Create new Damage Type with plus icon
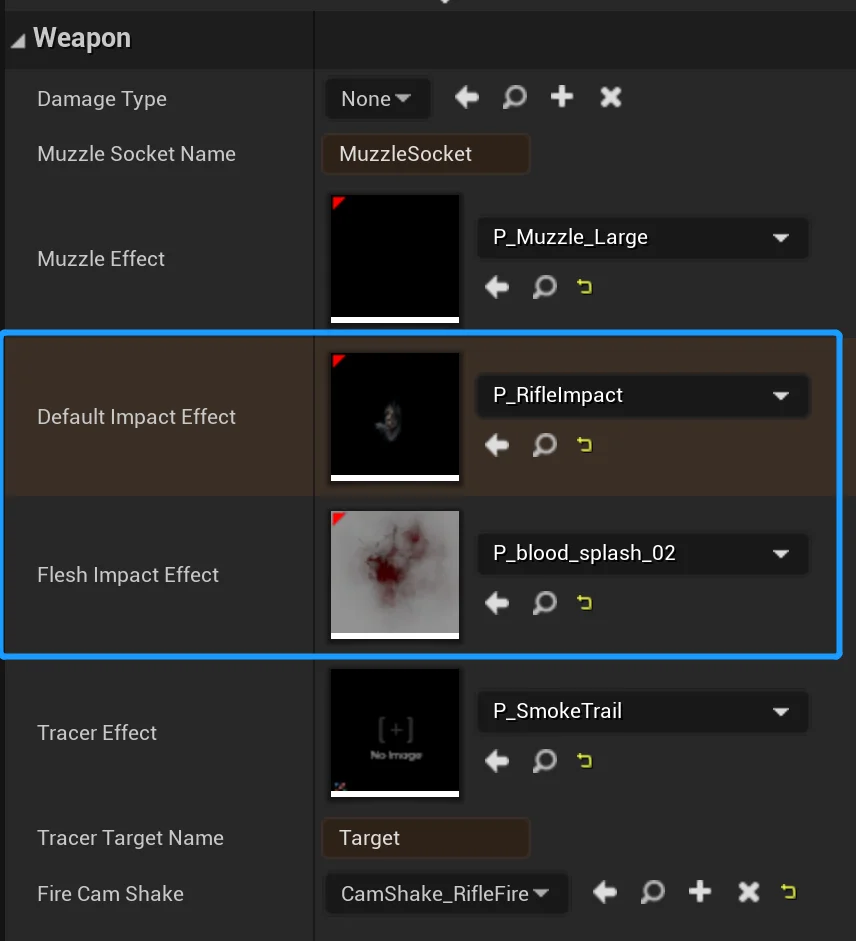This screenshot has width=856, height=941. click(x=562, y=97)
